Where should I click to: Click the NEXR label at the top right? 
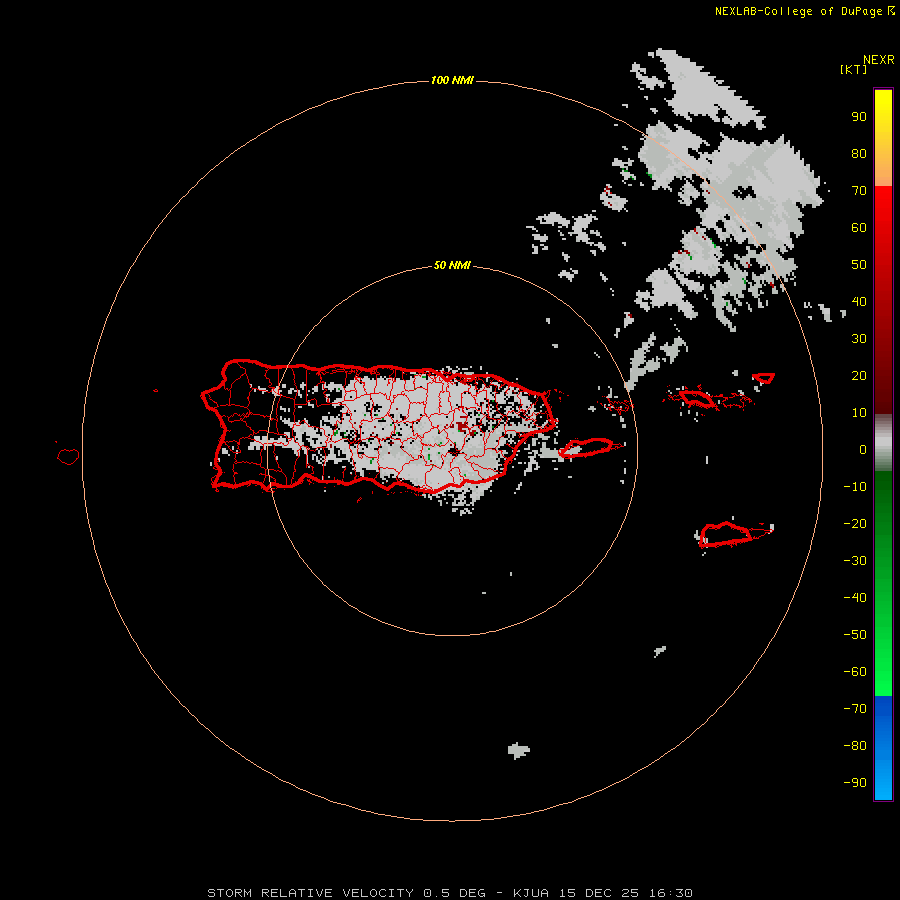click(x=879, y=60)
